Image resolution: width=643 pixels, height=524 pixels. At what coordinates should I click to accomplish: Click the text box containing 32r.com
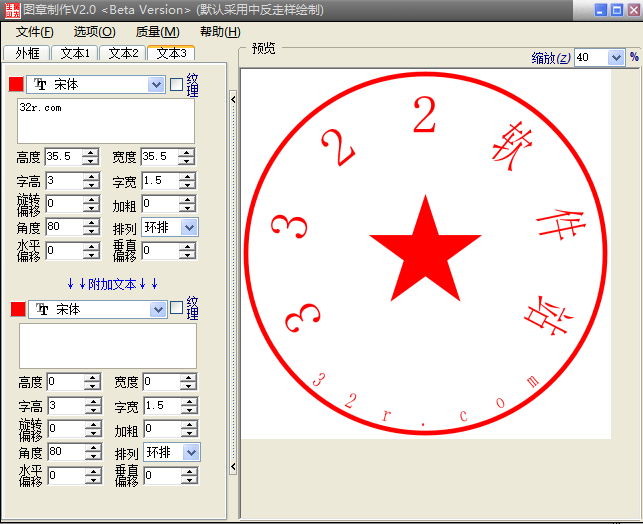pyautogui.click(x=105, y=121)
